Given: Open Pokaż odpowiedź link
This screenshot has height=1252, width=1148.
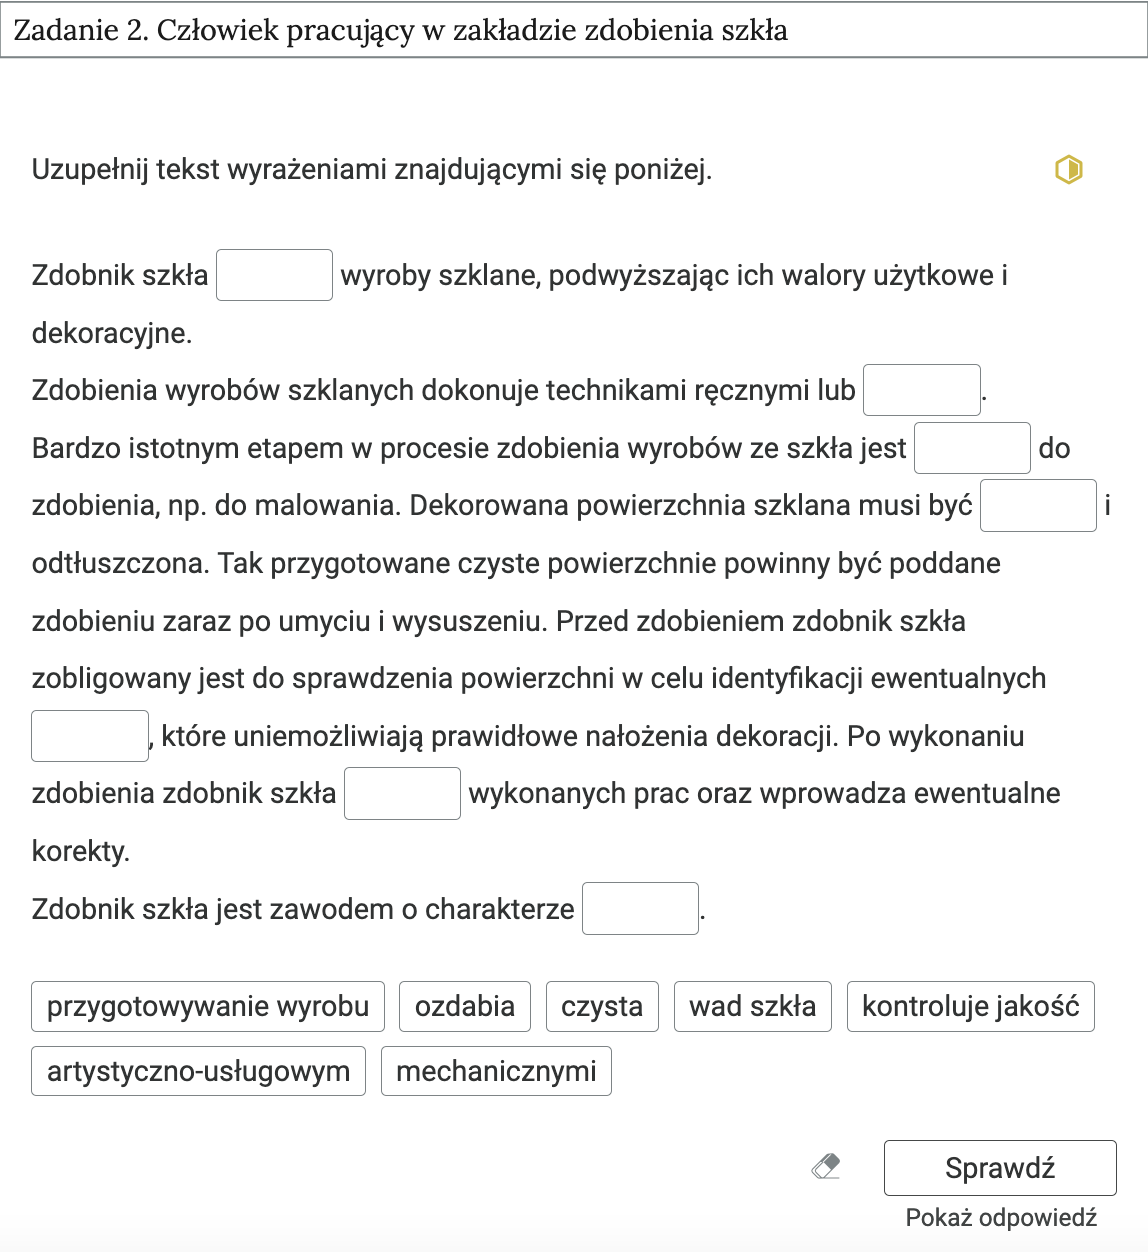Looking at the screenshot, I should click(x=999, y=1218).
